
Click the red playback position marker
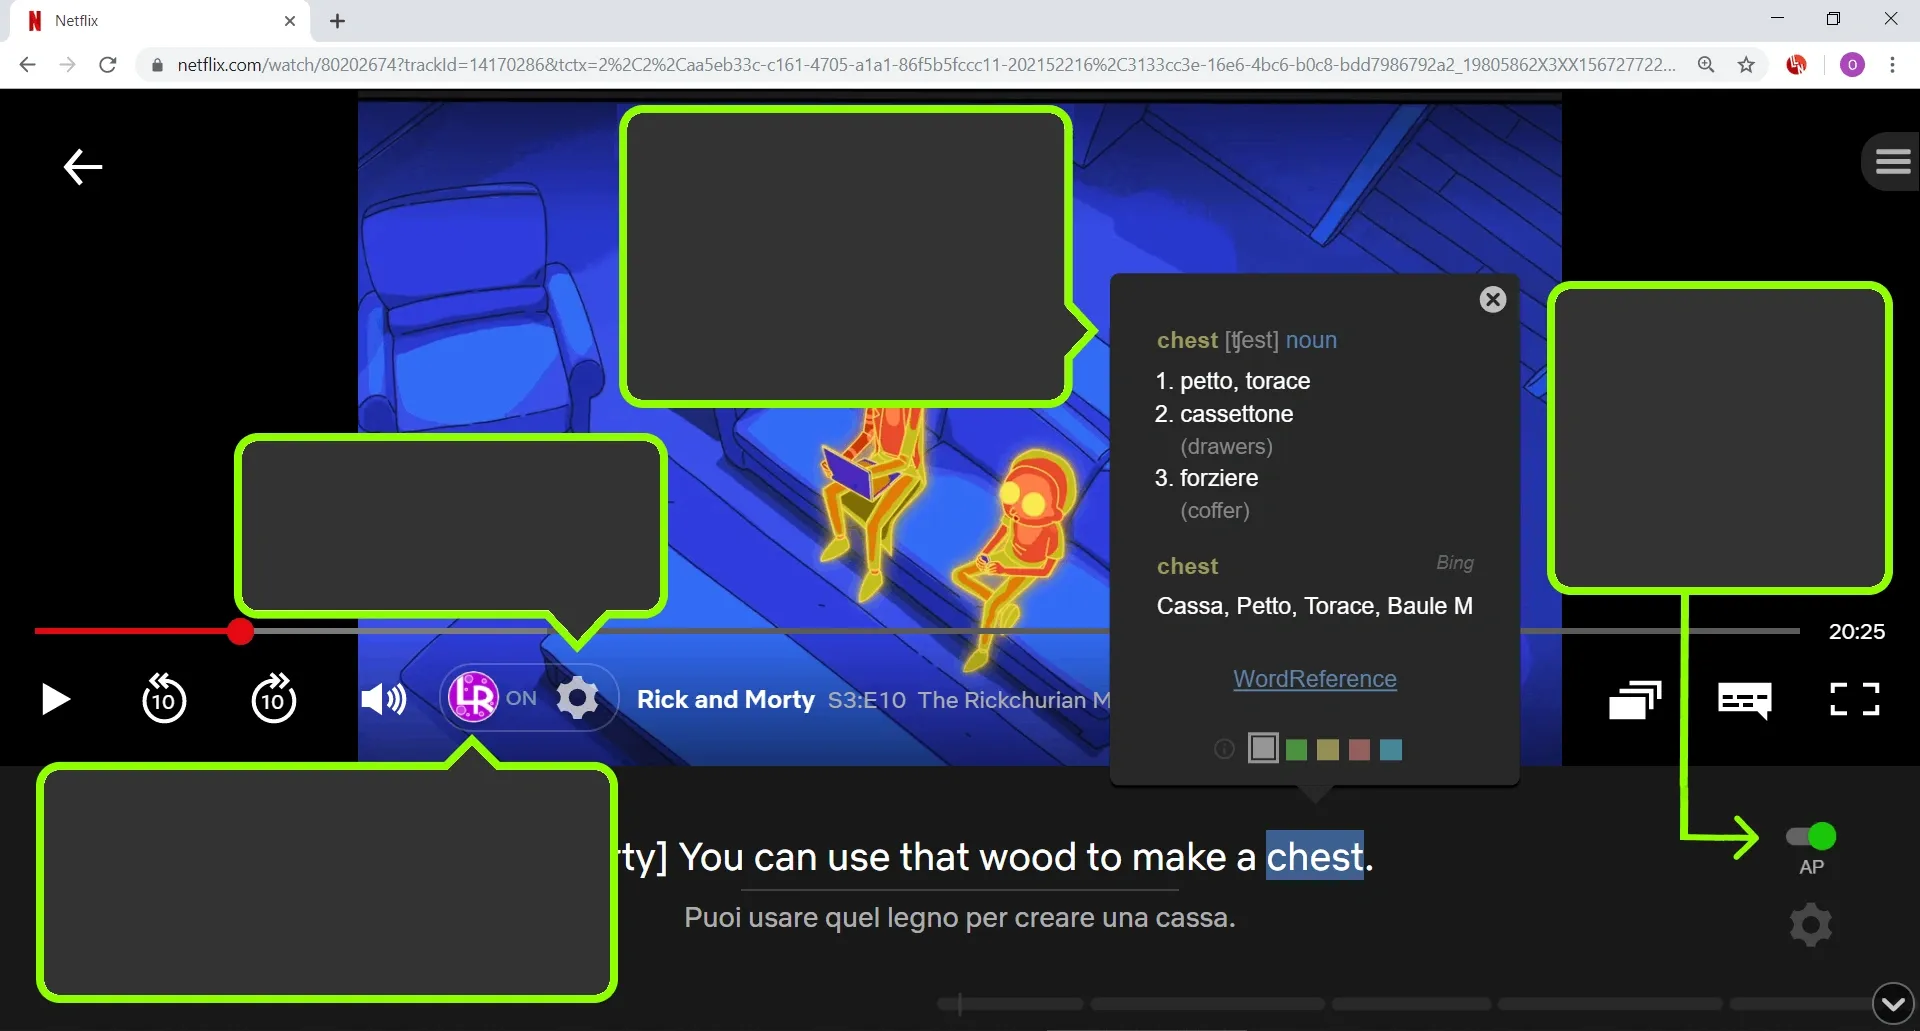[240, 631]
